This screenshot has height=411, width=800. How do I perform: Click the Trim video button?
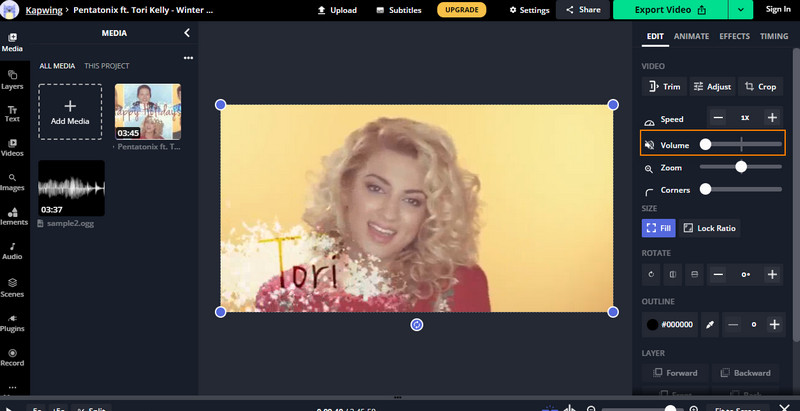click(664, 87)
